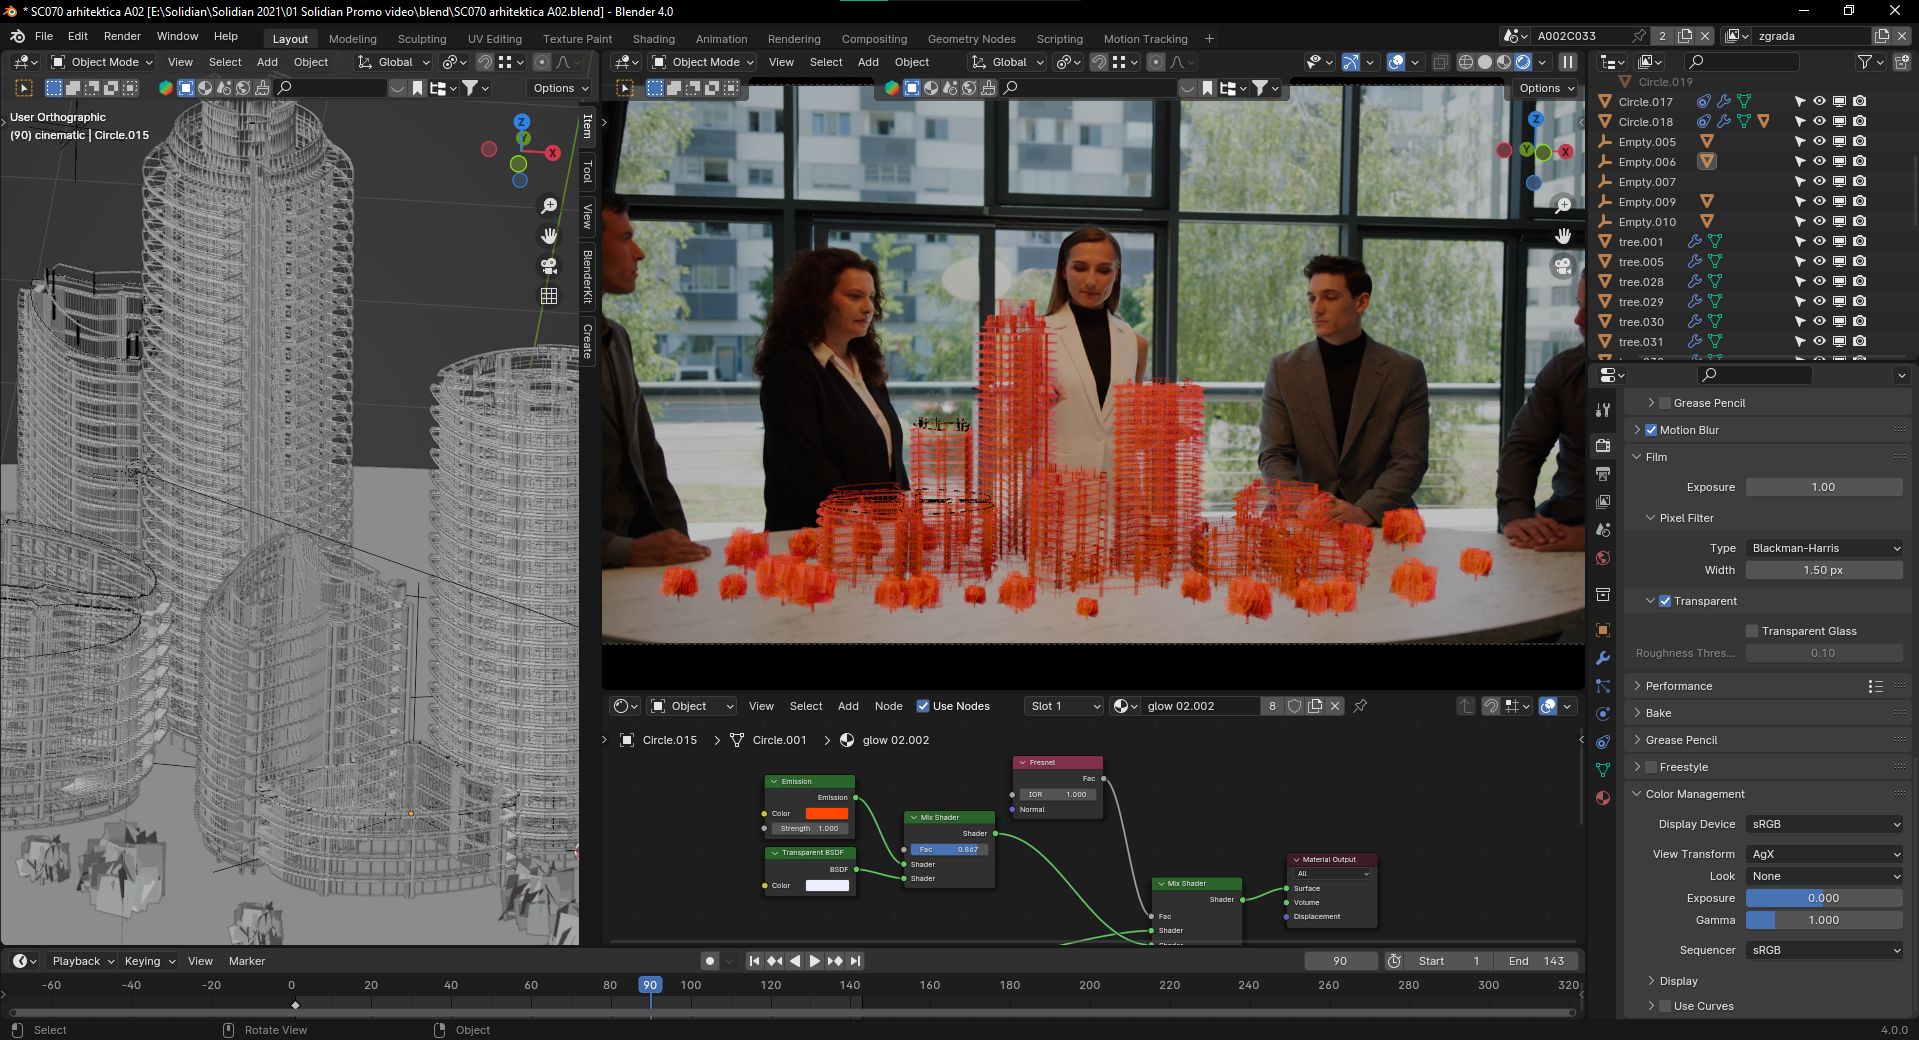
Task: Open the Material properties tab
Action: click(1603, 798)
